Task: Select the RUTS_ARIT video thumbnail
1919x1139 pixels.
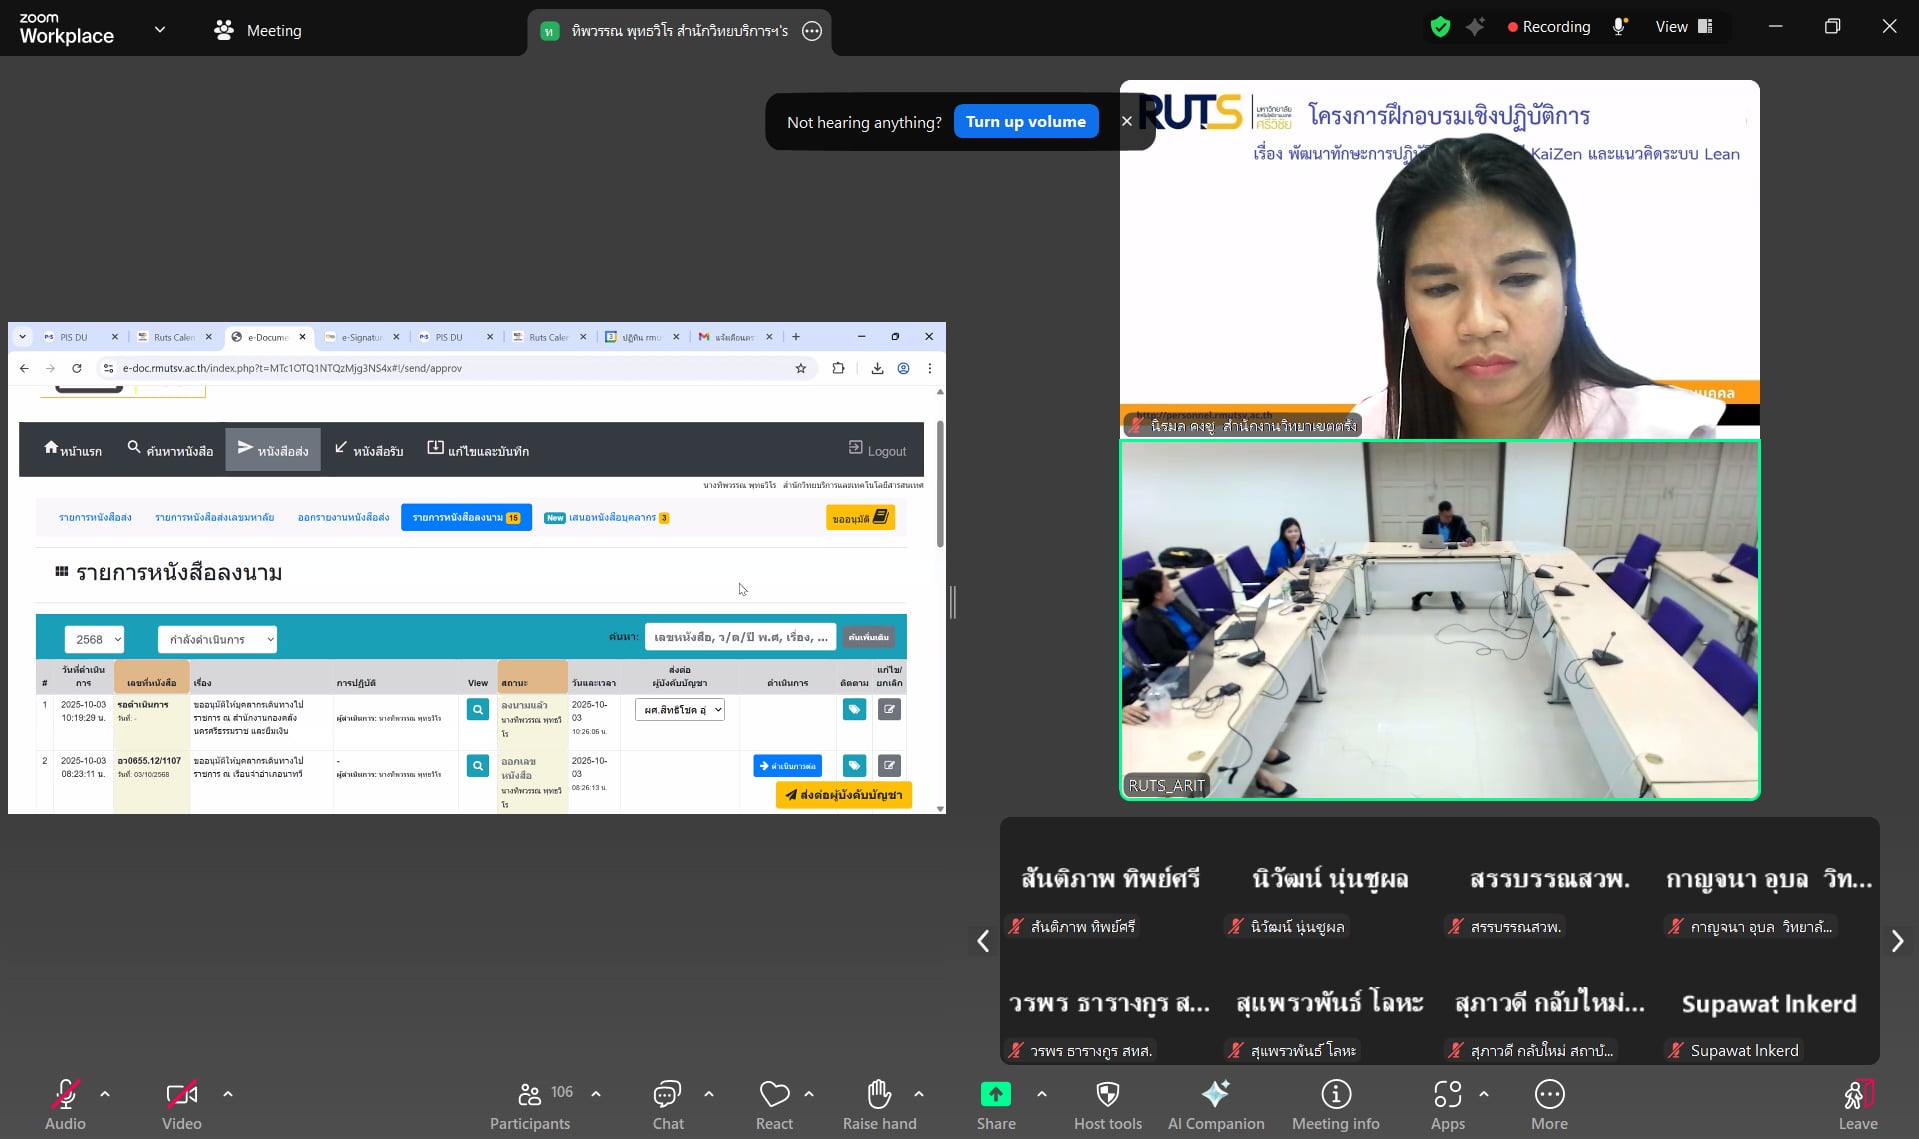Action: tap(1439, 620)
